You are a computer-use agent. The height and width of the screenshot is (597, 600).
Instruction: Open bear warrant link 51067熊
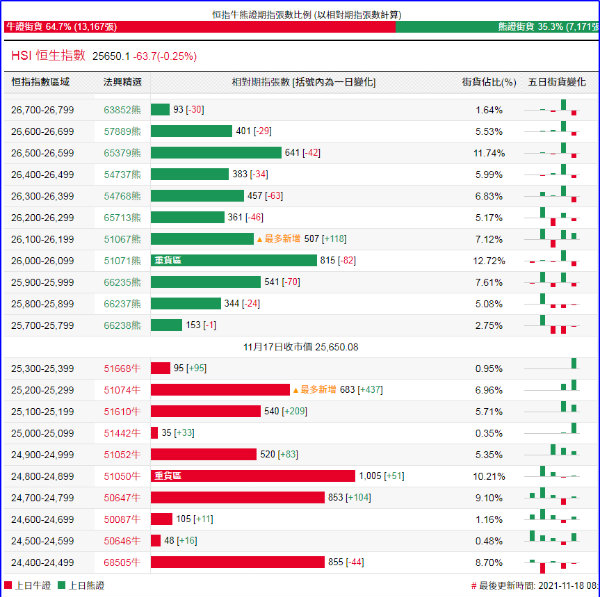[122, 239]
